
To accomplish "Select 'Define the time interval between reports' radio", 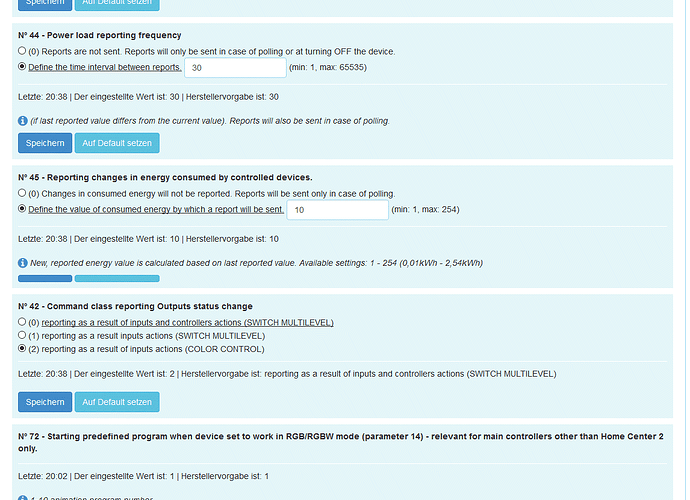I will coord(22,66).
